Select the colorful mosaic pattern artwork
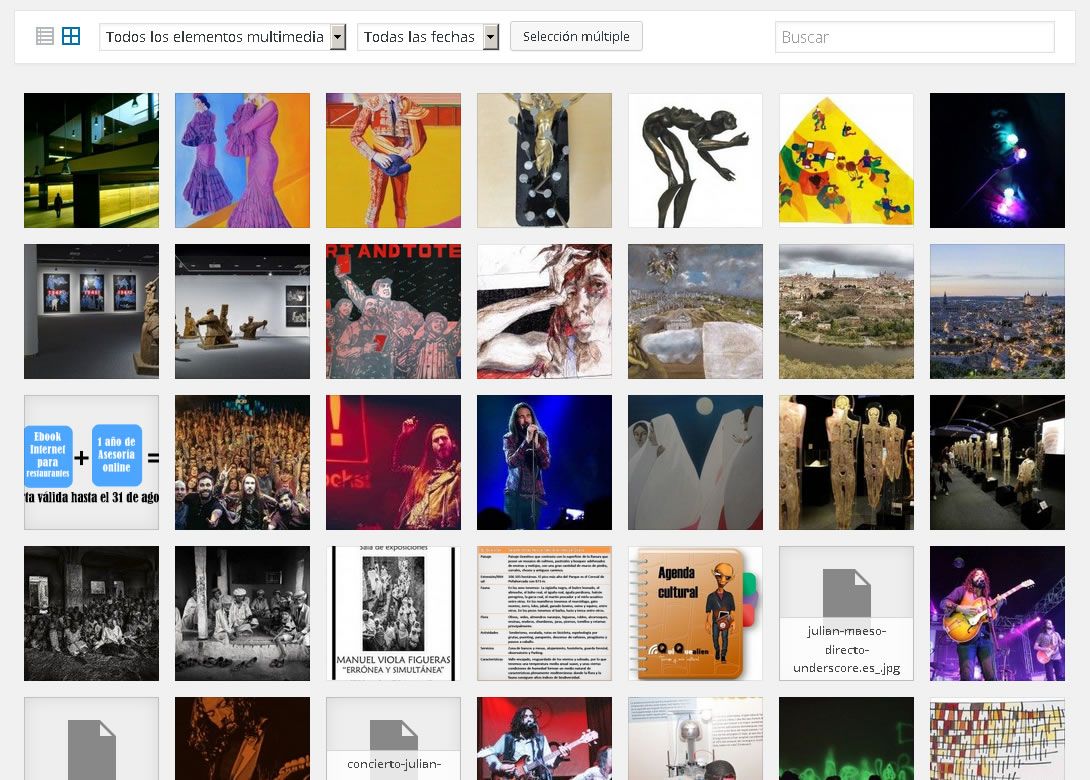The width and height of the screenshot is (1090, 780). [998, 738]
